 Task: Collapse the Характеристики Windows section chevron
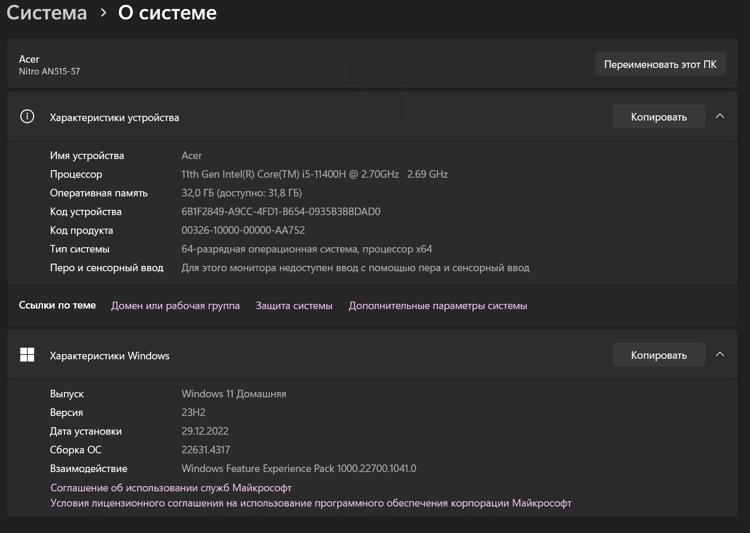click(719, 355)
